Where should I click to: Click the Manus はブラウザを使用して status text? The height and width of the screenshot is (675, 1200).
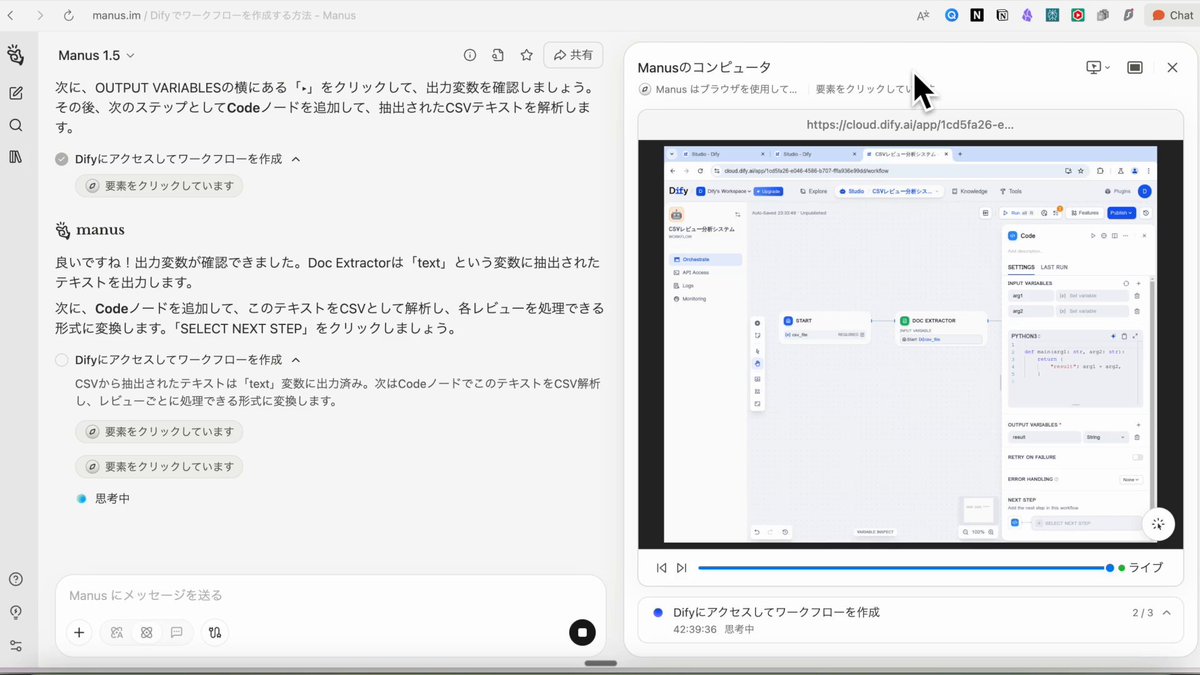point(727,89)
